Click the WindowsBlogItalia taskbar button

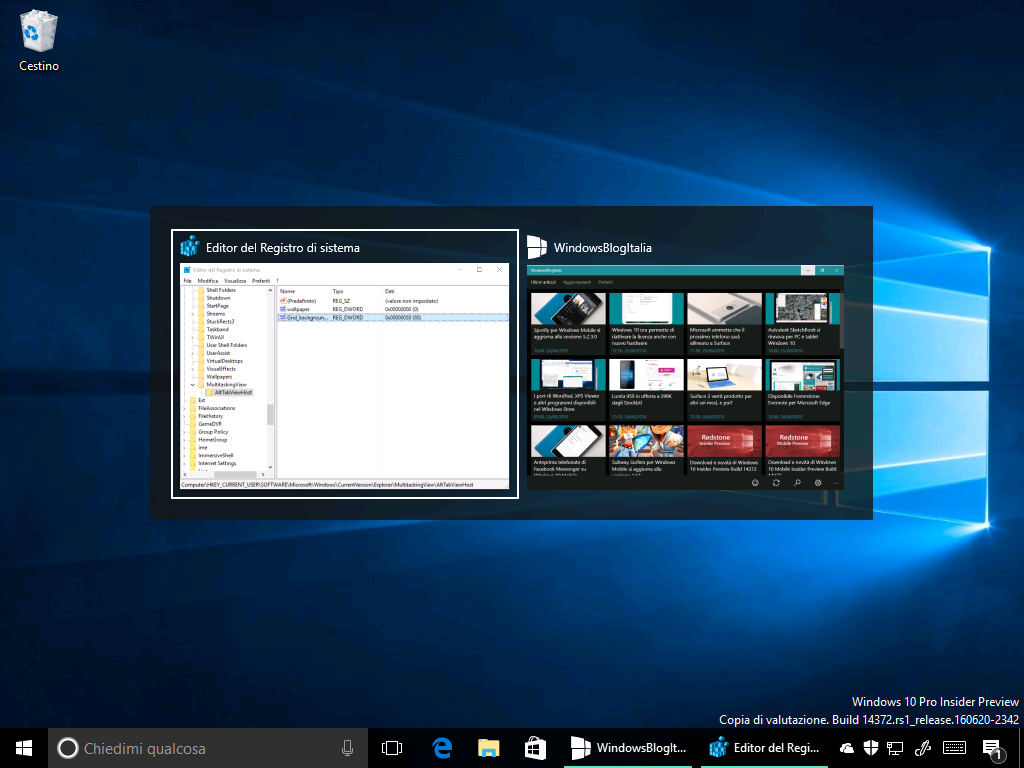tap(628, 748)
